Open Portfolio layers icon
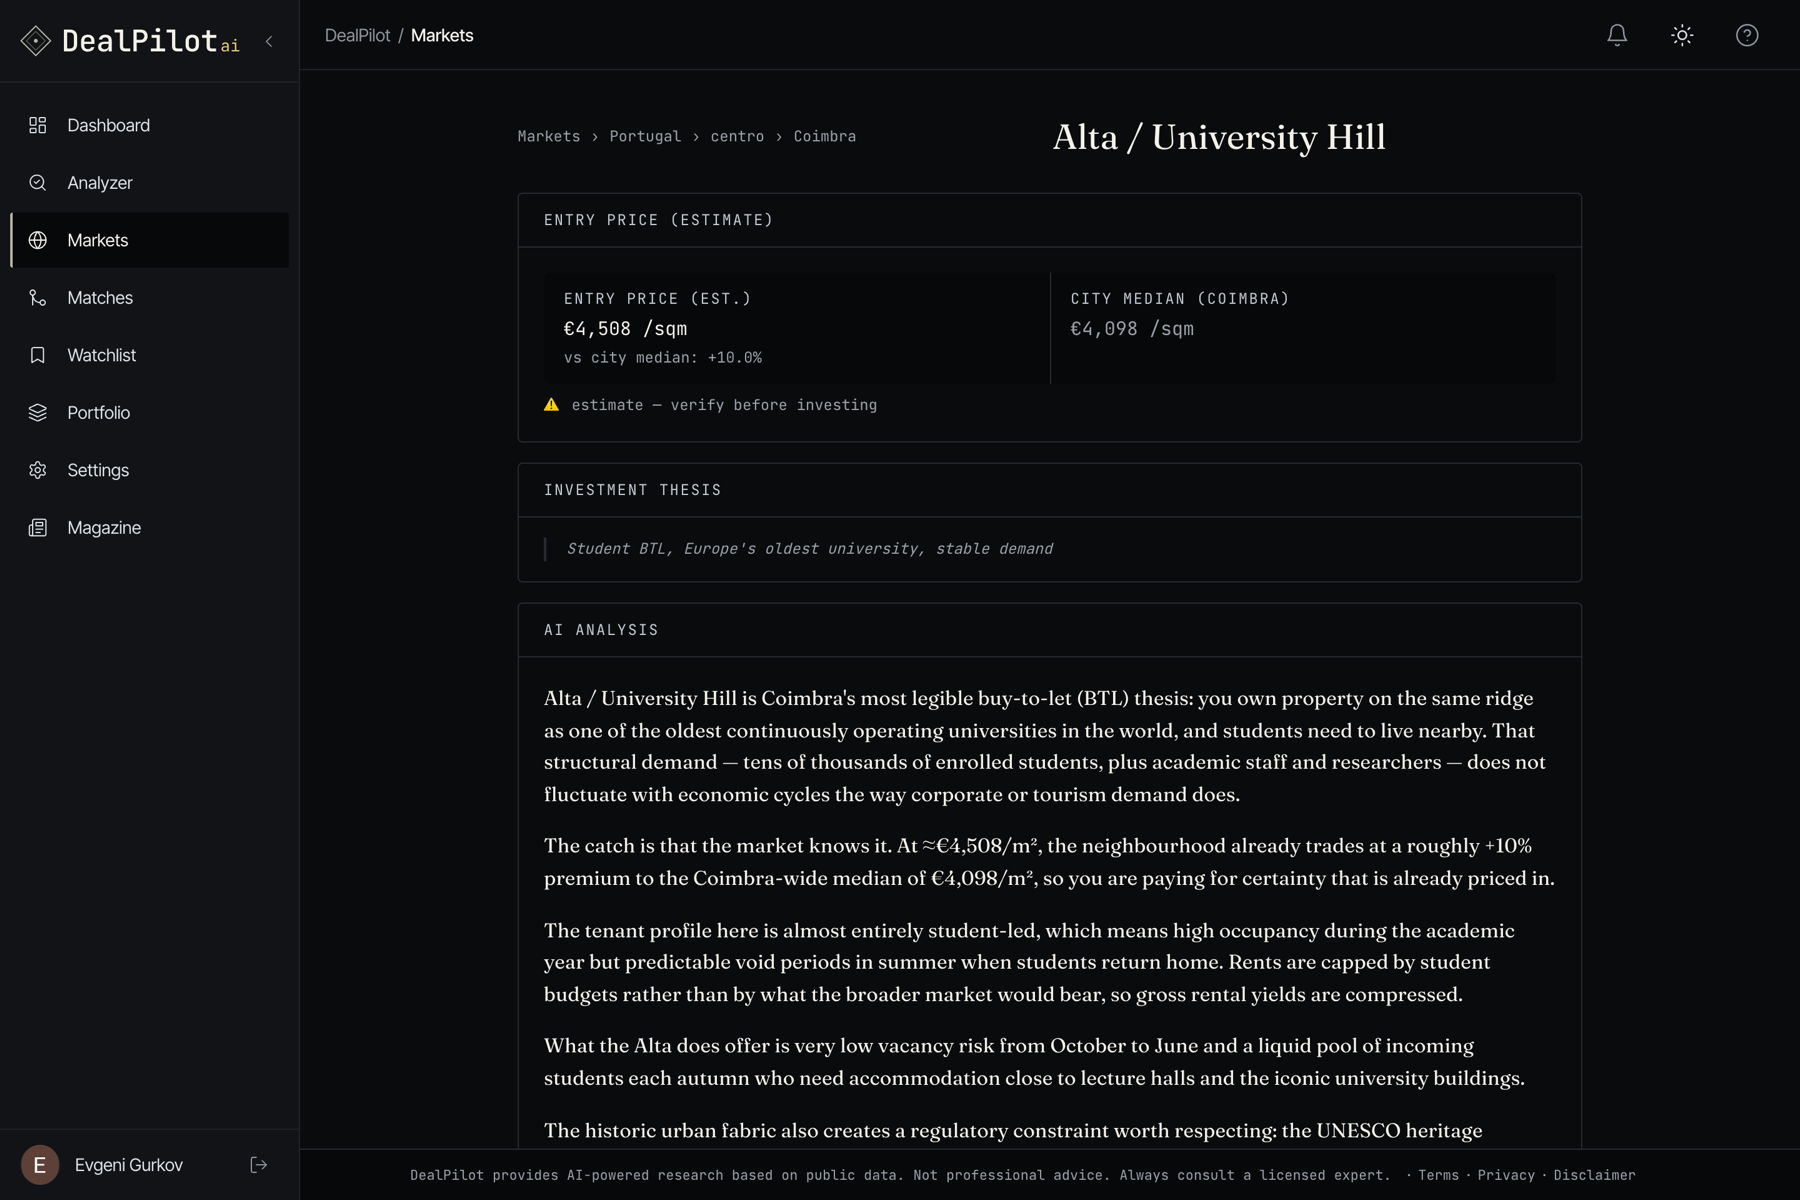This screenshot has height=1200, width=1800. pos(38,413)
